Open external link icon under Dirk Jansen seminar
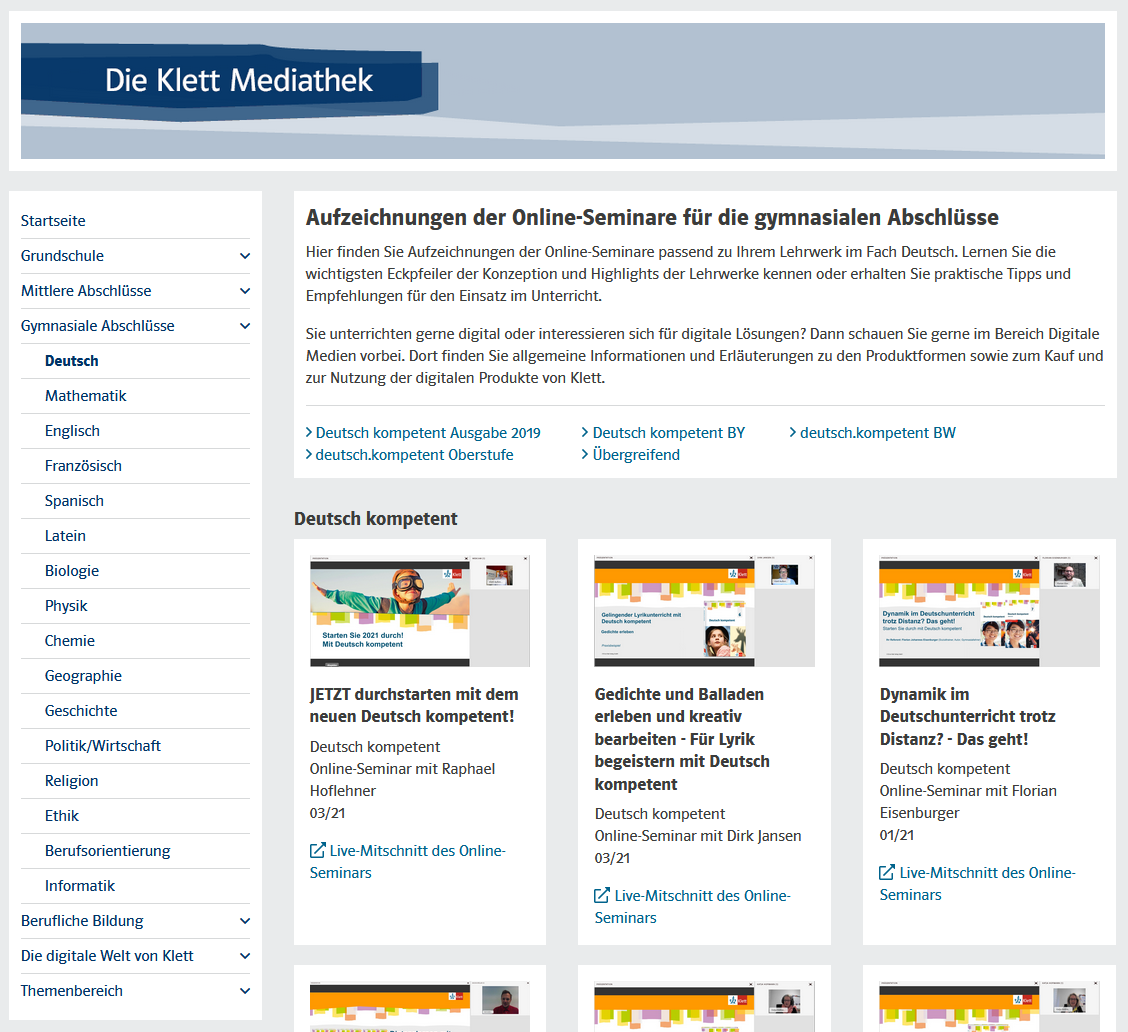 (601, 895)
